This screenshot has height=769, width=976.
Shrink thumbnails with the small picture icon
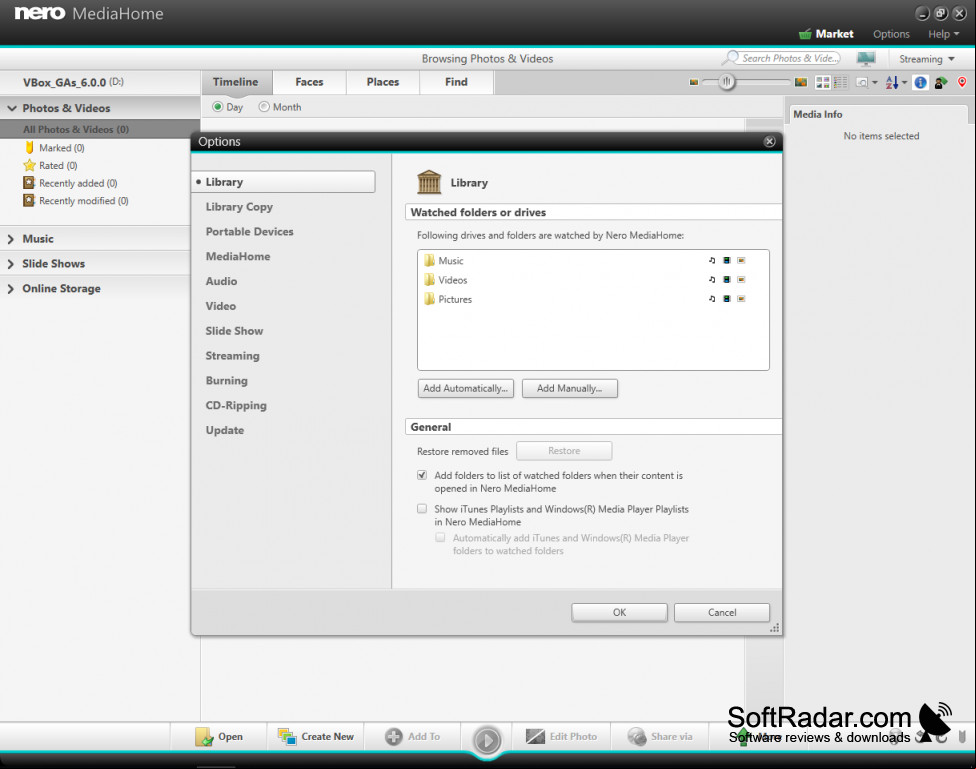[693, 82]
